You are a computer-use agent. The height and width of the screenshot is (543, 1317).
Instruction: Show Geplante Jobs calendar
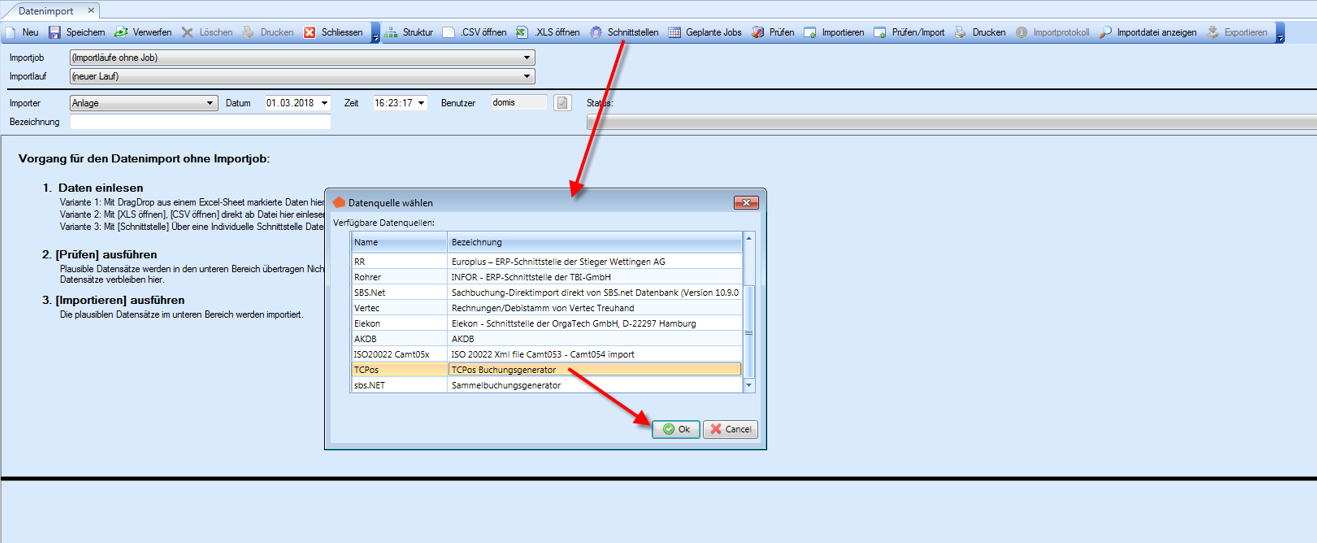(x=704, y=32)
